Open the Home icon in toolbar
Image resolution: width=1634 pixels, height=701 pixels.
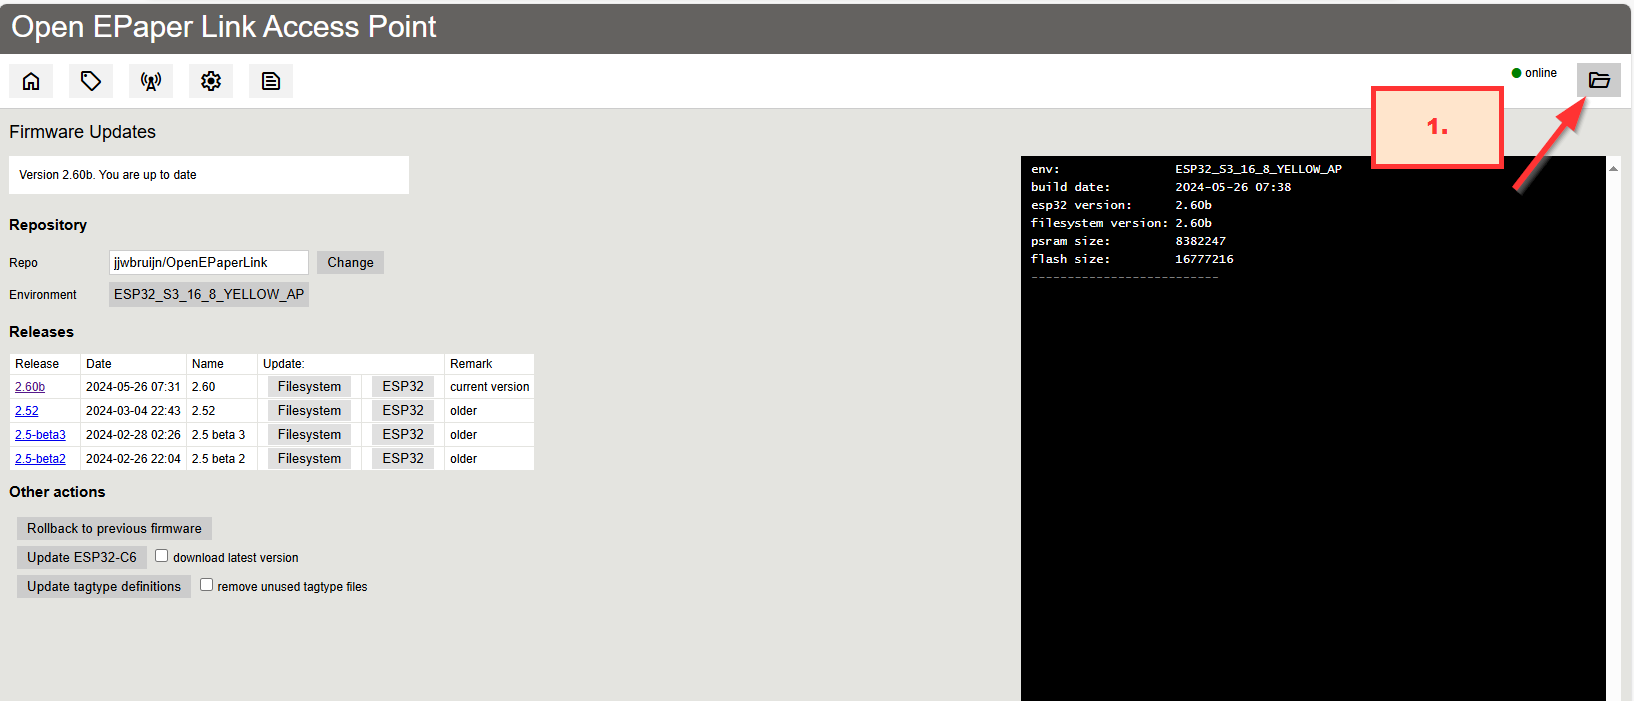31,81
